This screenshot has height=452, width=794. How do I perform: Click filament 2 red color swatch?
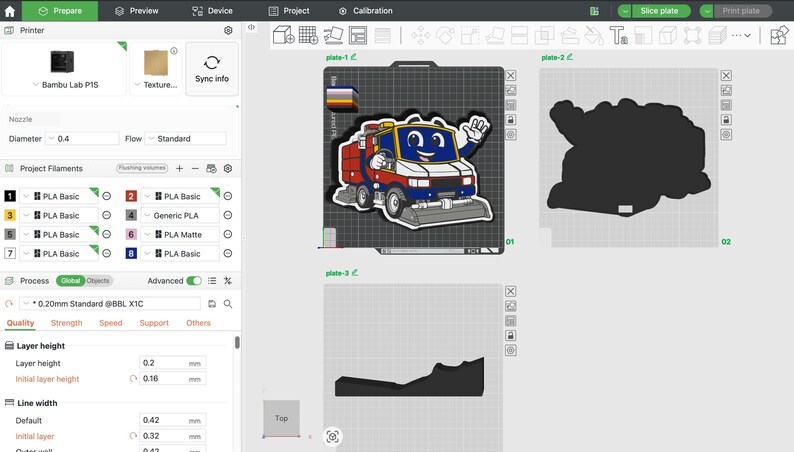click(131, 196)
